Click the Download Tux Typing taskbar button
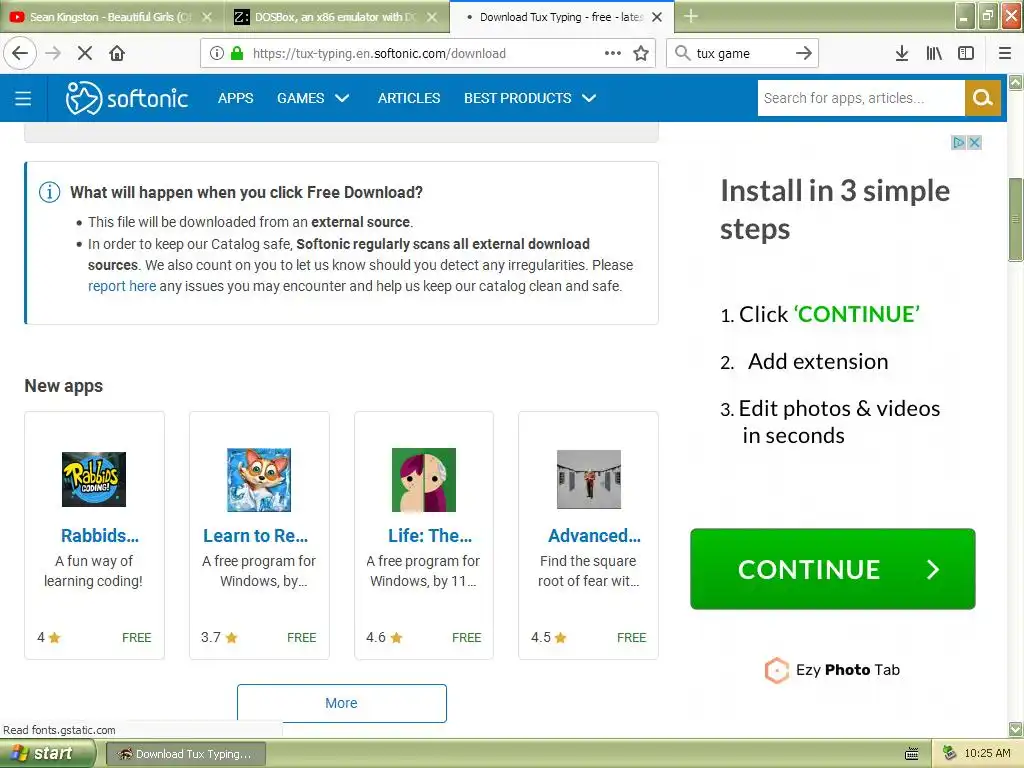The image size is (1024, 768). 186,754
